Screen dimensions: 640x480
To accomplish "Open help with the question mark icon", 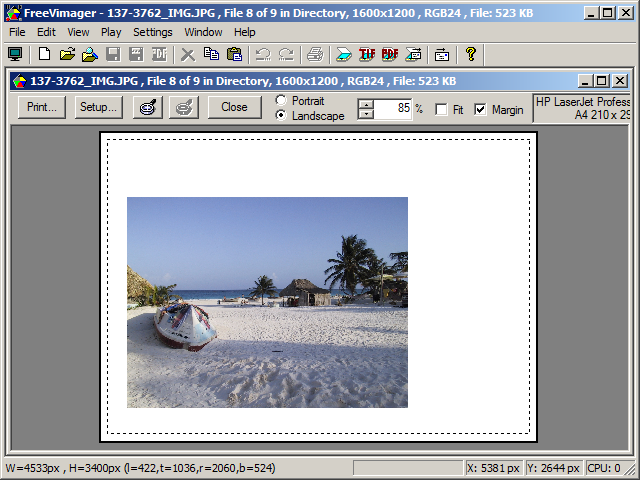I will pos(471,54).
